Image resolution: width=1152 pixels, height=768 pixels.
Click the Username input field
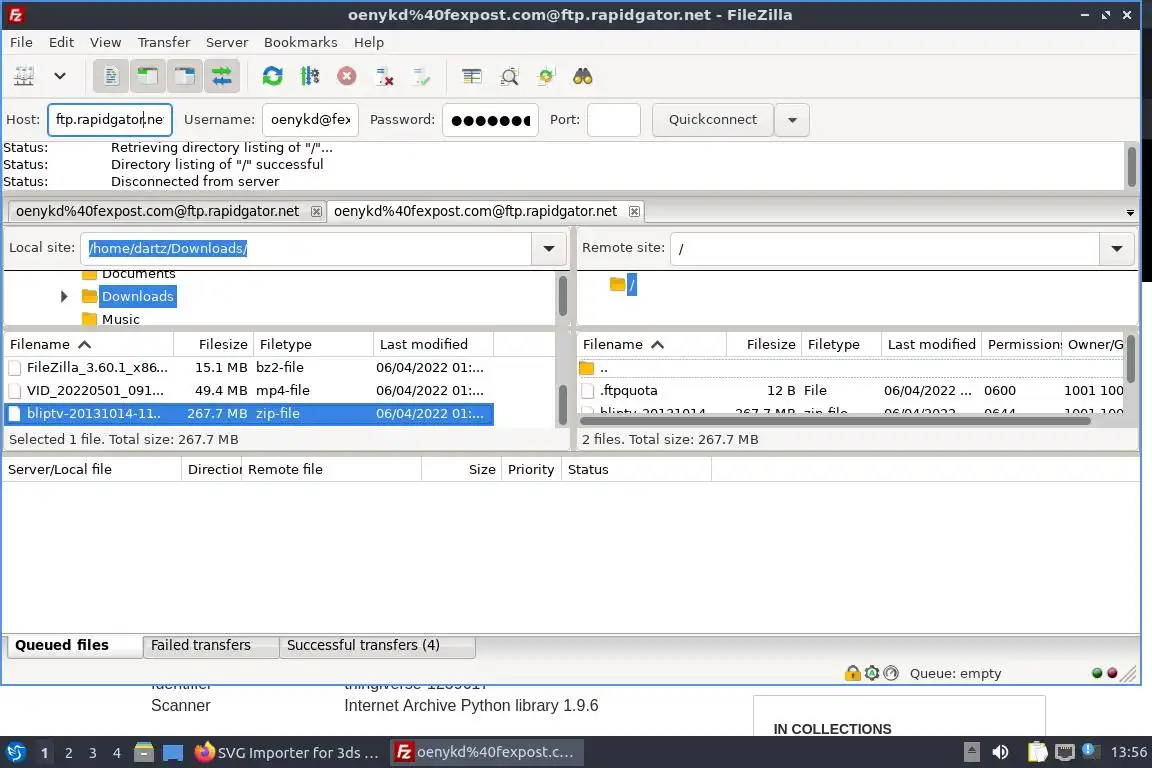coord(310,120)
